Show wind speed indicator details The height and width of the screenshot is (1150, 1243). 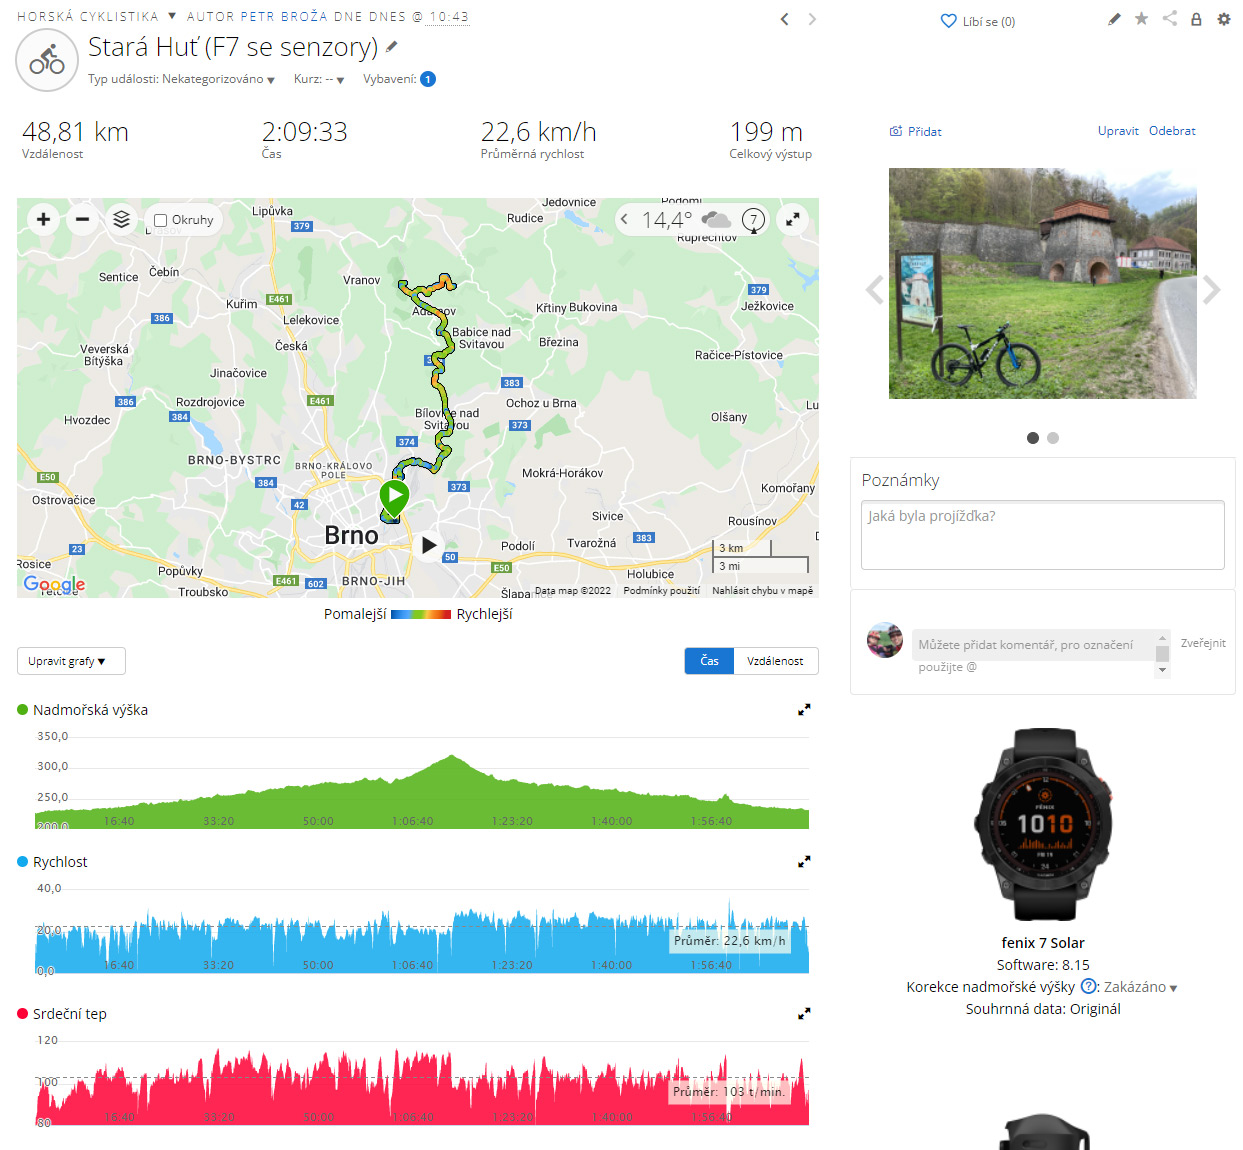(x=754, y=220)
